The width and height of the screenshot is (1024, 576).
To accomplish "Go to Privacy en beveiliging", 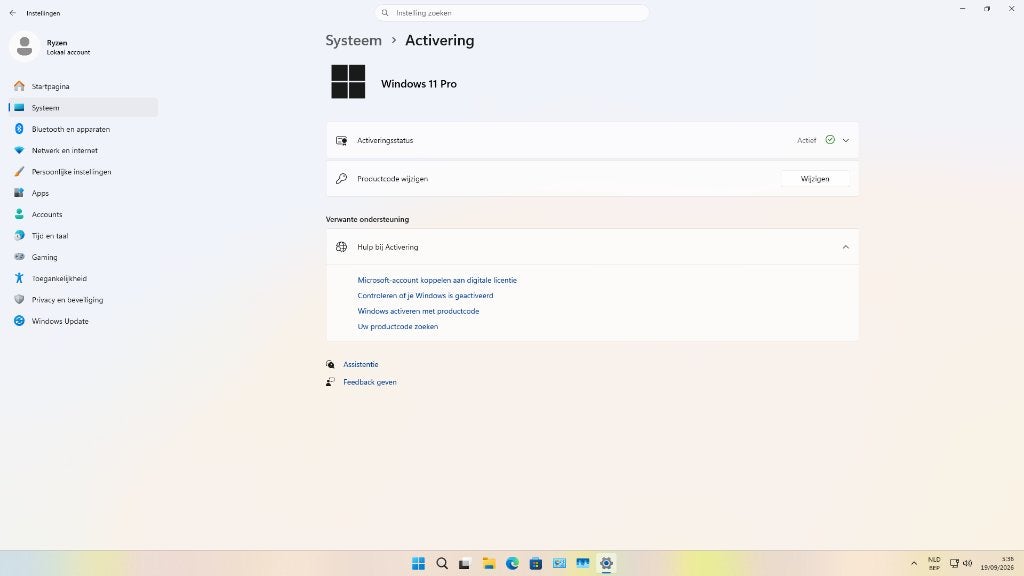I will point(83,300).
